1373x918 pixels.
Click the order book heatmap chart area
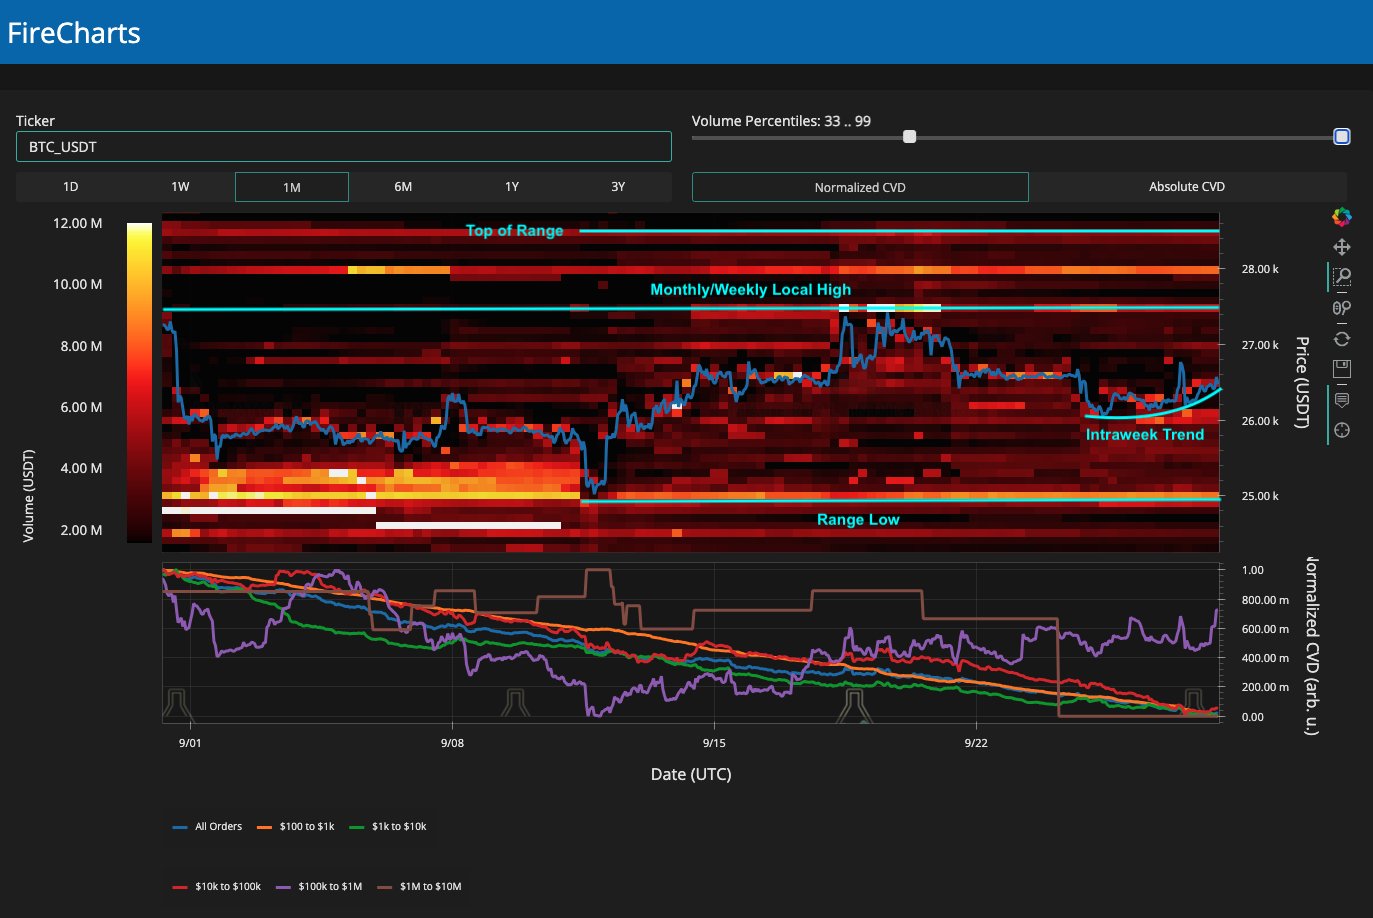[690, 382]
